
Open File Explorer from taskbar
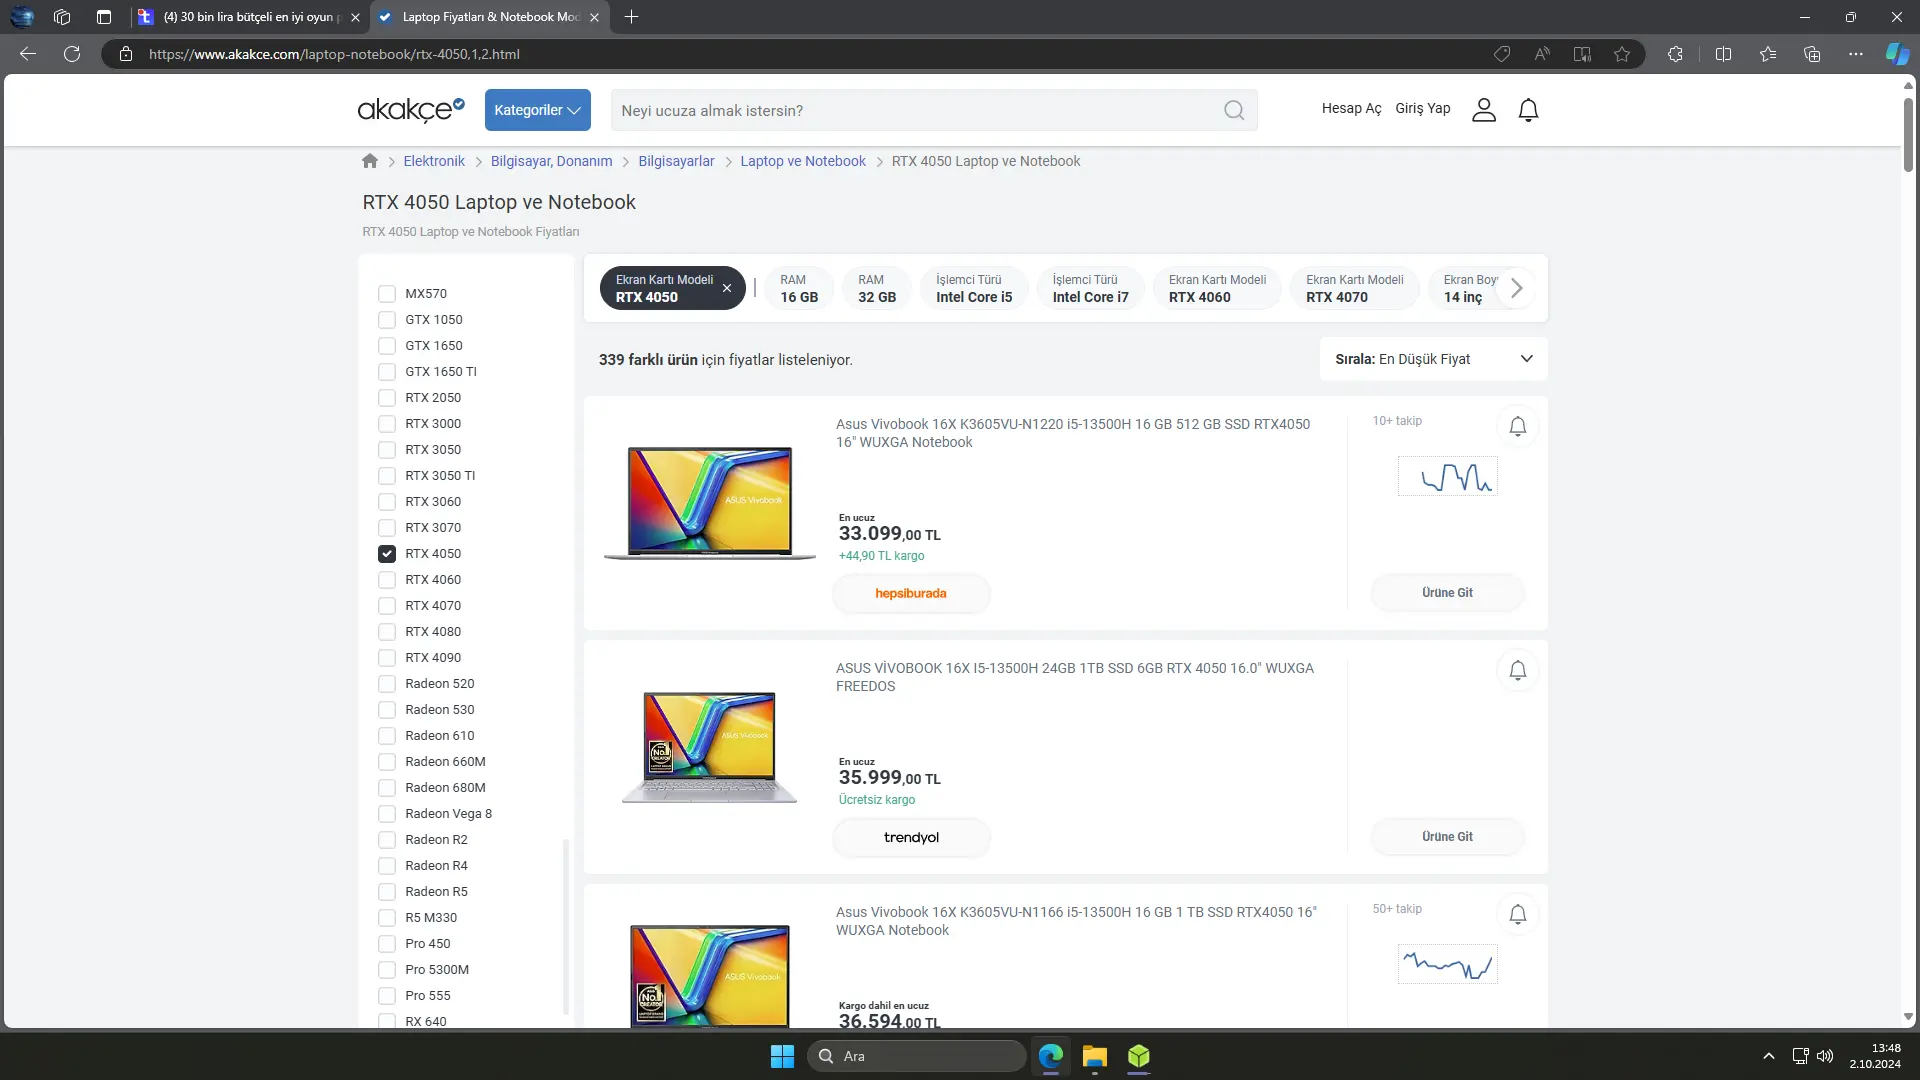[x=1095, y=1056]
